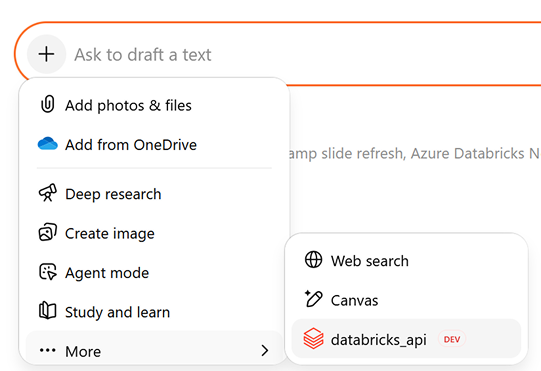Click the Agent mode cursor icon

pyautogui.click(x=48, y=272)
